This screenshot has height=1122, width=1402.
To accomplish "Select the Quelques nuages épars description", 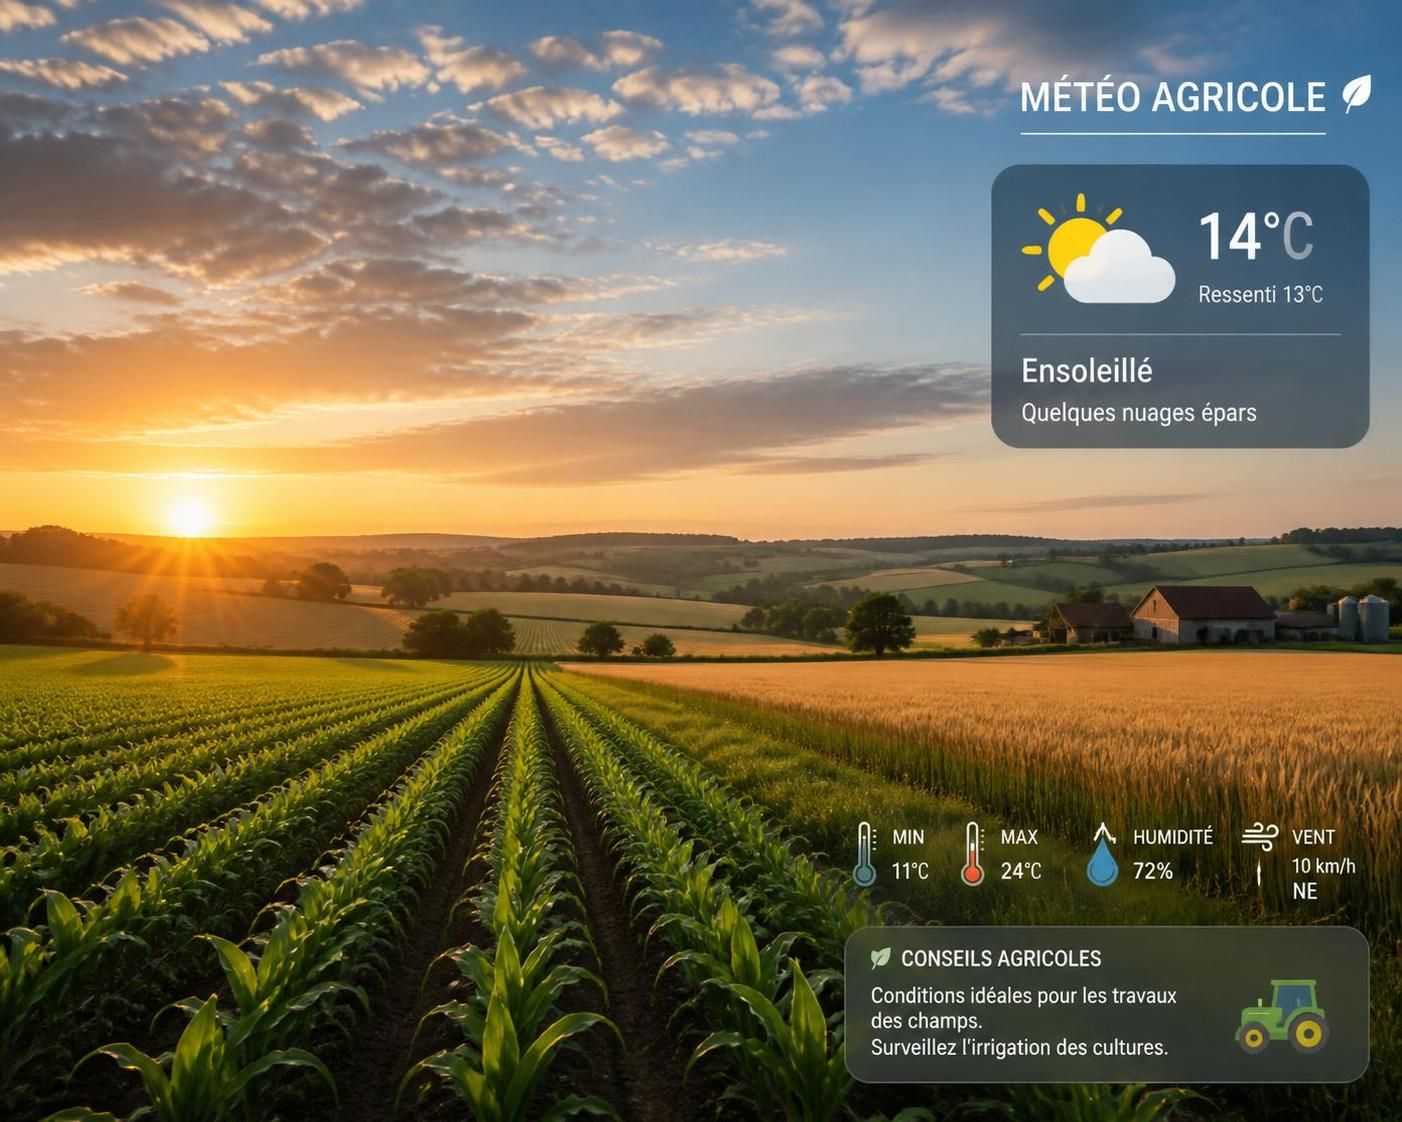I will (x=1139, y=413).
